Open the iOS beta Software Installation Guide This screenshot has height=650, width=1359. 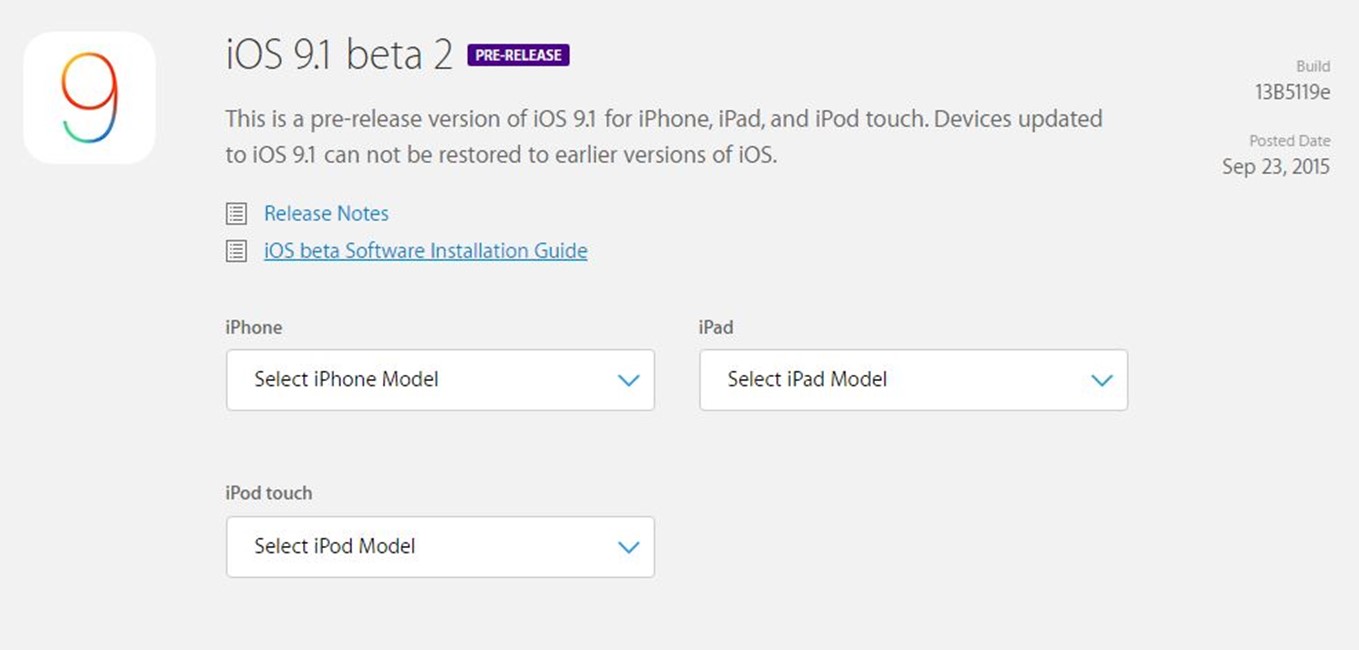[x=425, y=251]
